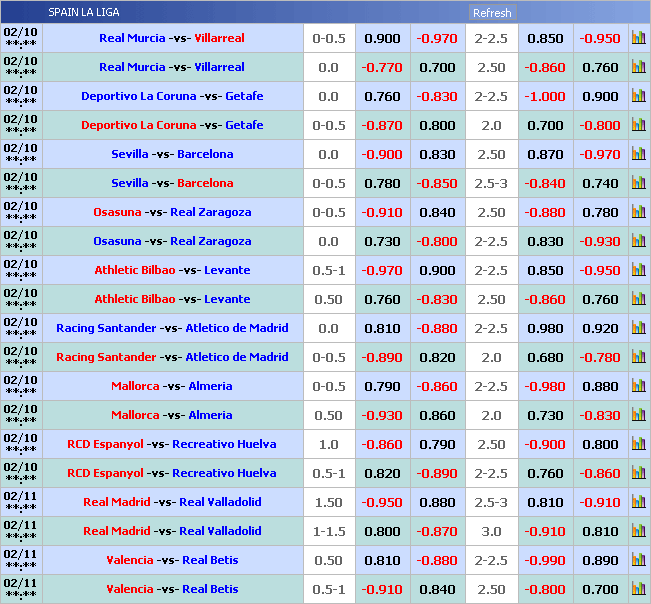Open chart icon for RCD Espanyol 1.0 handicap row
Screen dimensions: 651x604
638,444
